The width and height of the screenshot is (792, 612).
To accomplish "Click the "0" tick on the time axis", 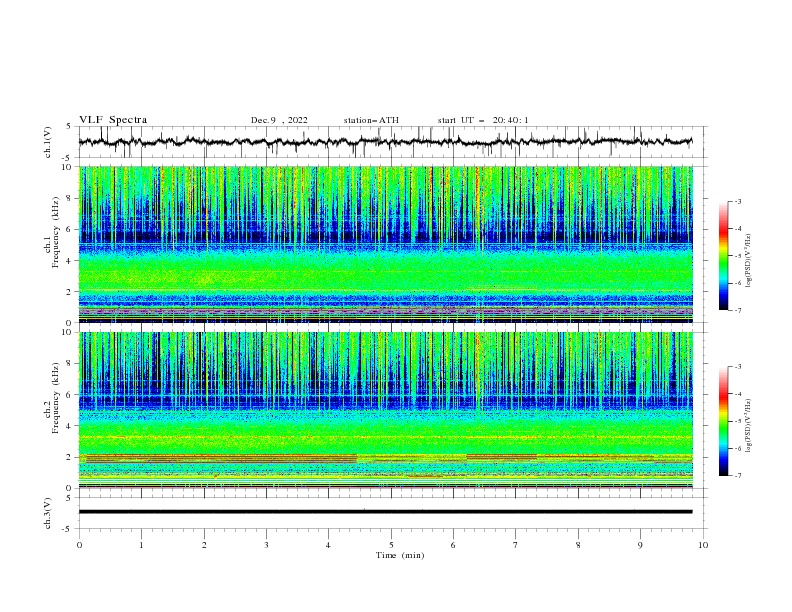I will coord(79,545).
